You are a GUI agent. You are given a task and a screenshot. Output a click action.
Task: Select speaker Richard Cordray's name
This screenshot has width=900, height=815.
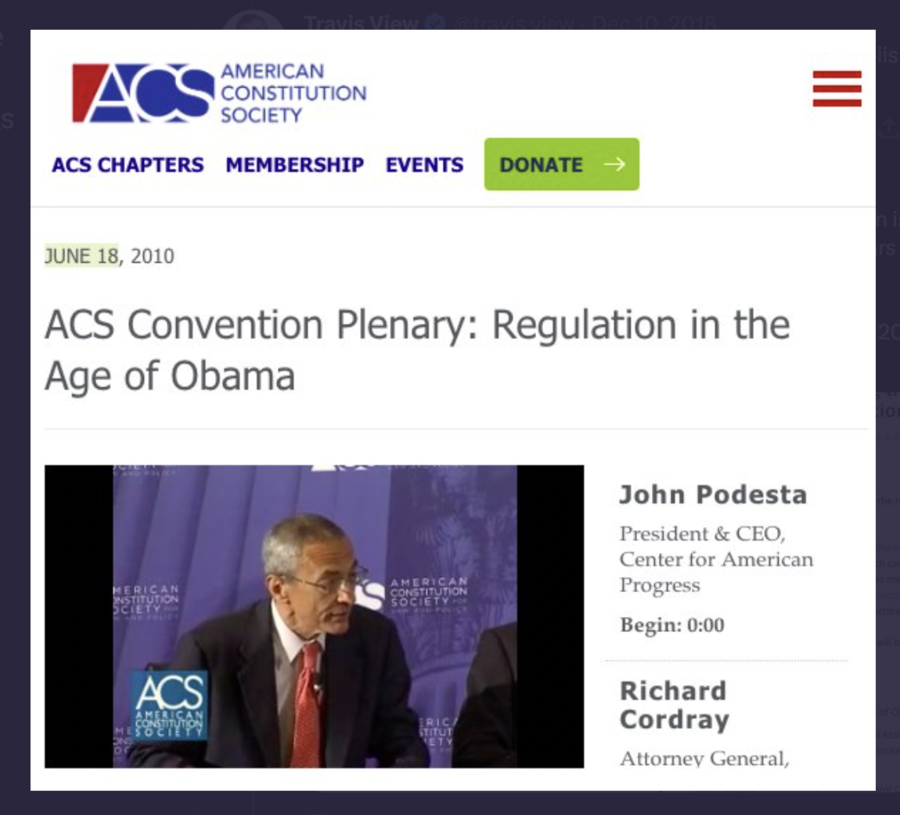pos(674,705)
